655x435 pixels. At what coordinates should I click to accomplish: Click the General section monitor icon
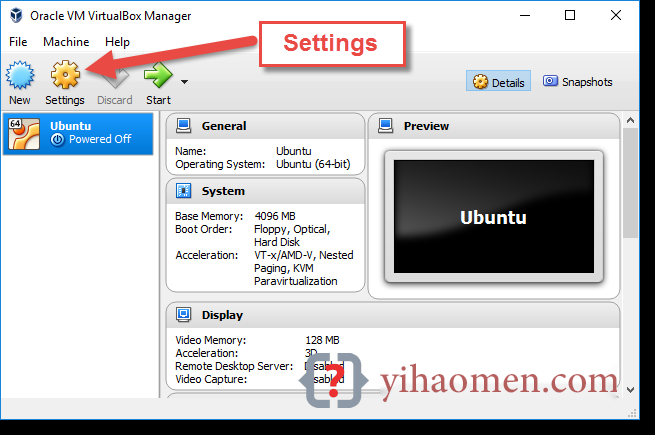(183, 126)
